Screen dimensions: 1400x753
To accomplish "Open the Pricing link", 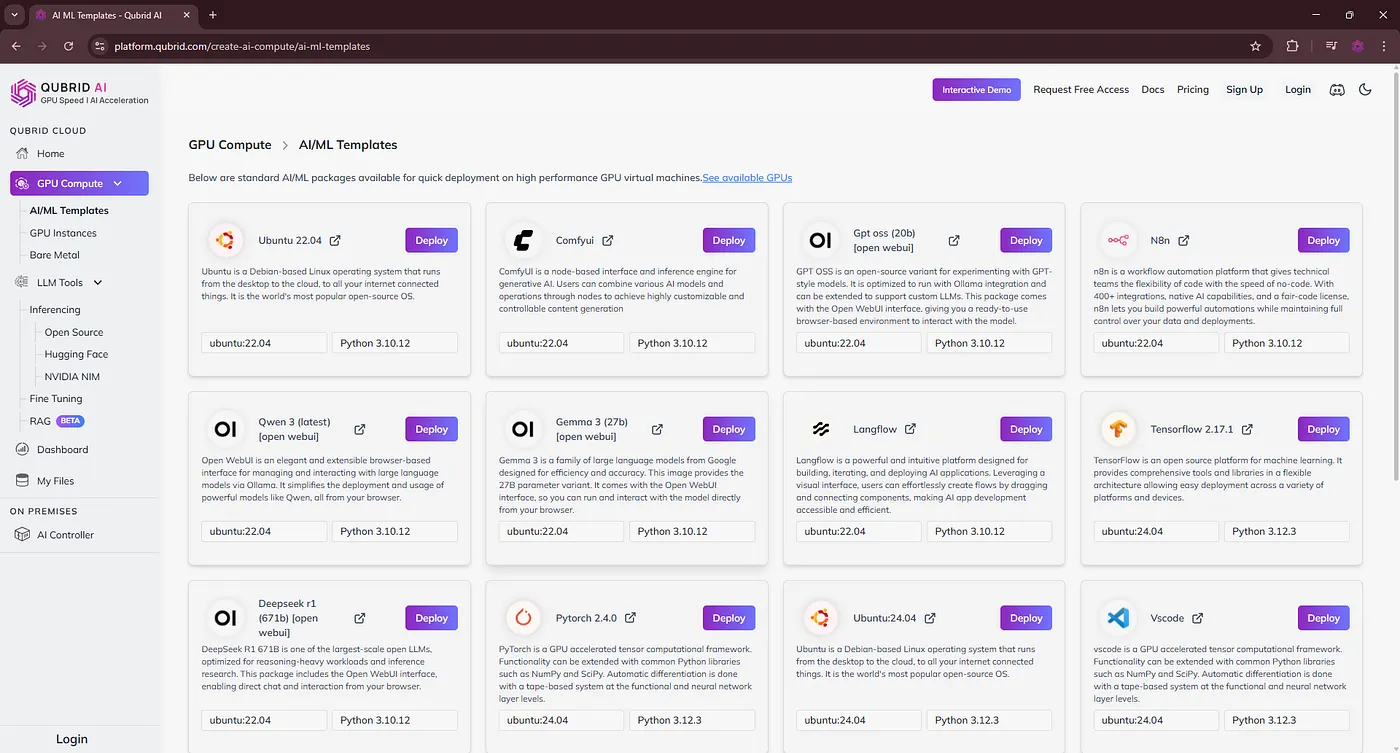I will click(x=1193, y=90).
